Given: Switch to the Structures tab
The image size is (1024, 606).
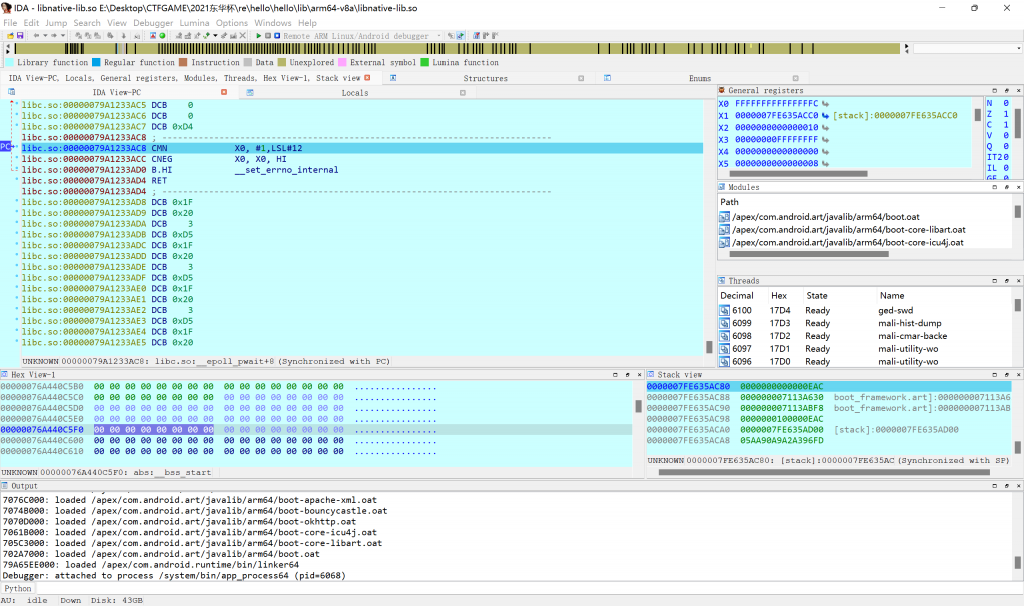Looking at the screenshot, I should pos(485,78).
